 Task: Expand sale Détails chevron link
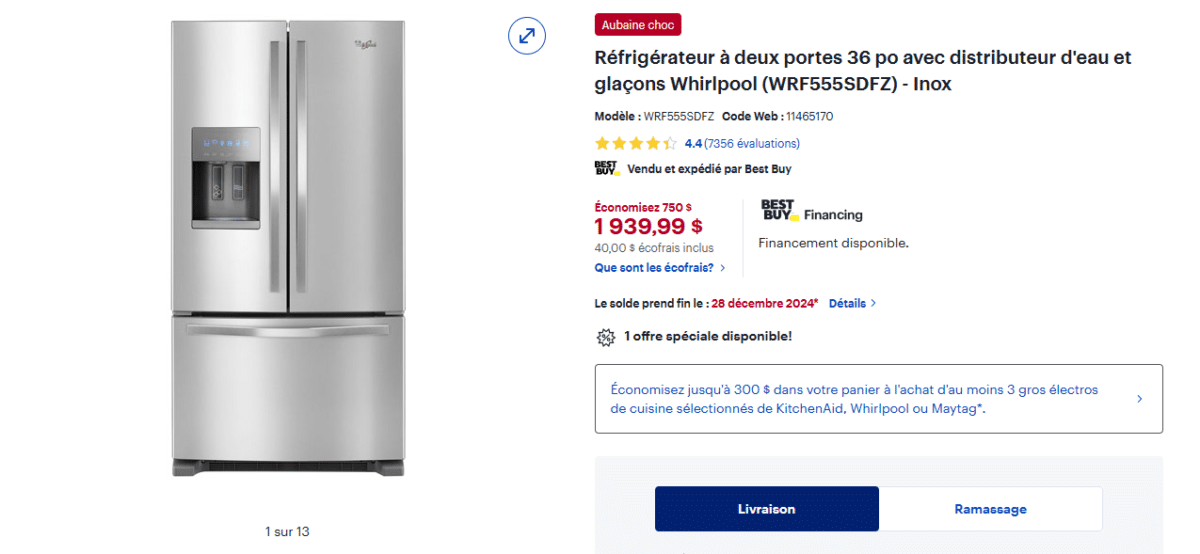[852, 303]
